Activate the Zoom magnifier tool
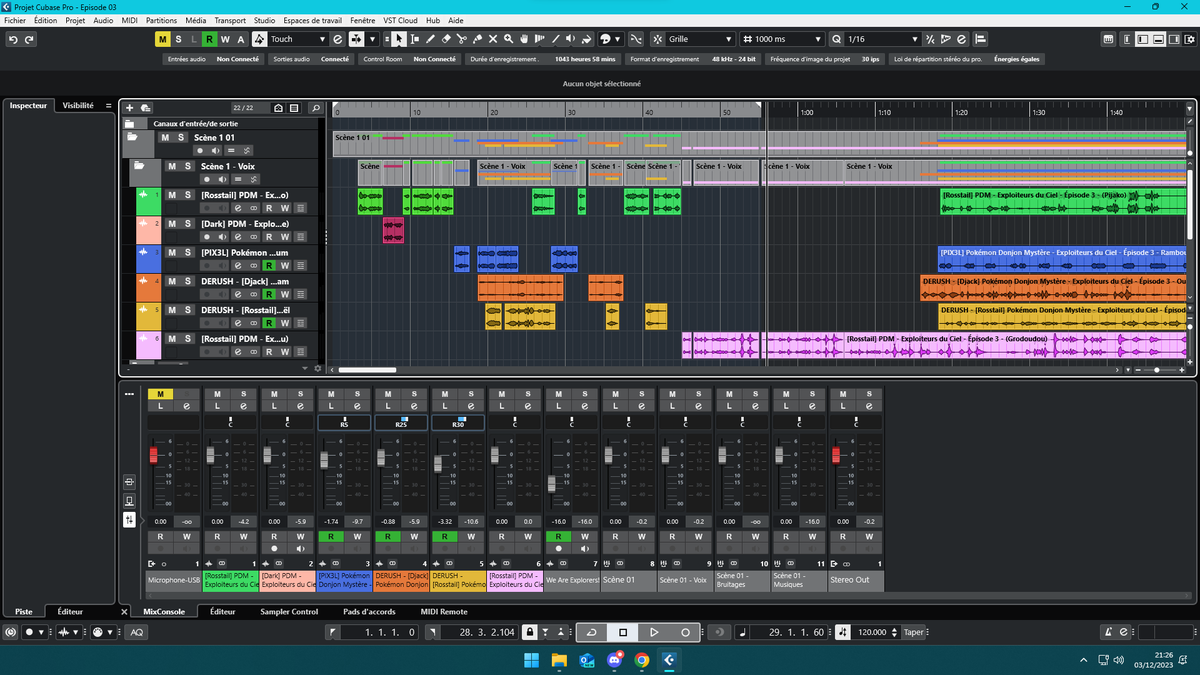 [508, 39]
